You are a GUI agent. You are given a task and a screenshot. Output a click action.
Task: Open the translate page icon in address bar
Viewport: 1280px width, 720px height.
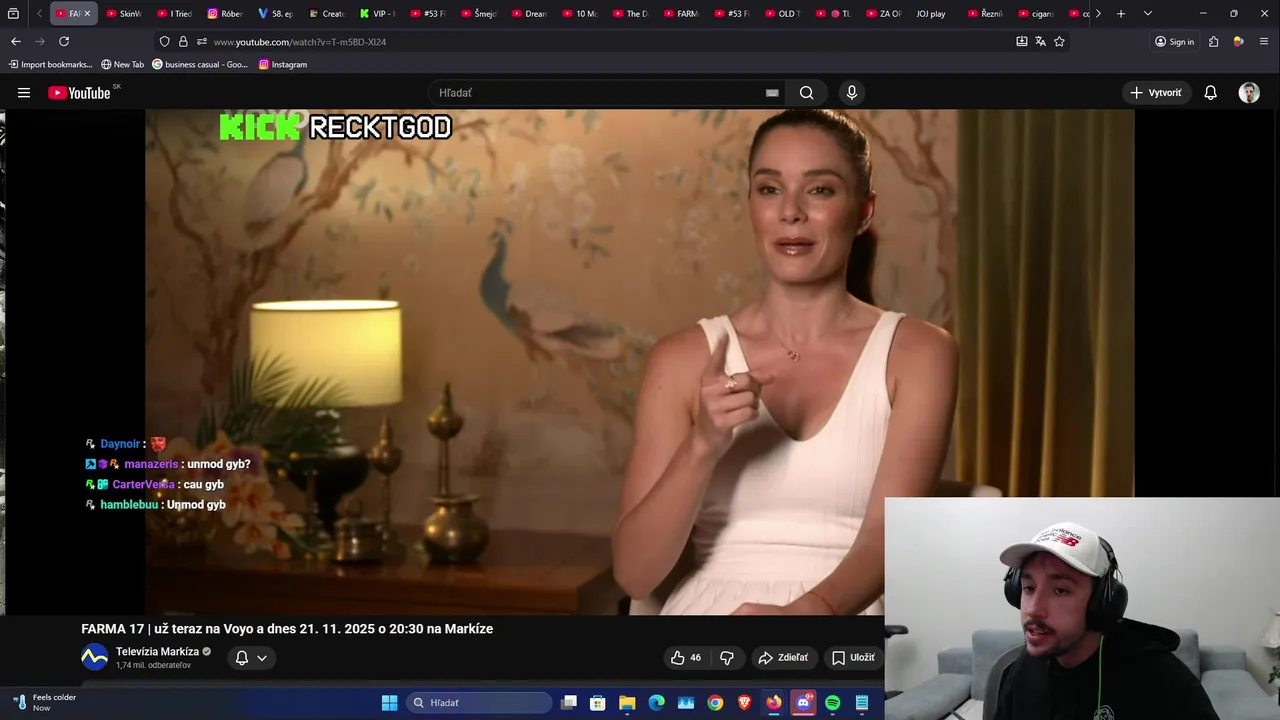1040,42
